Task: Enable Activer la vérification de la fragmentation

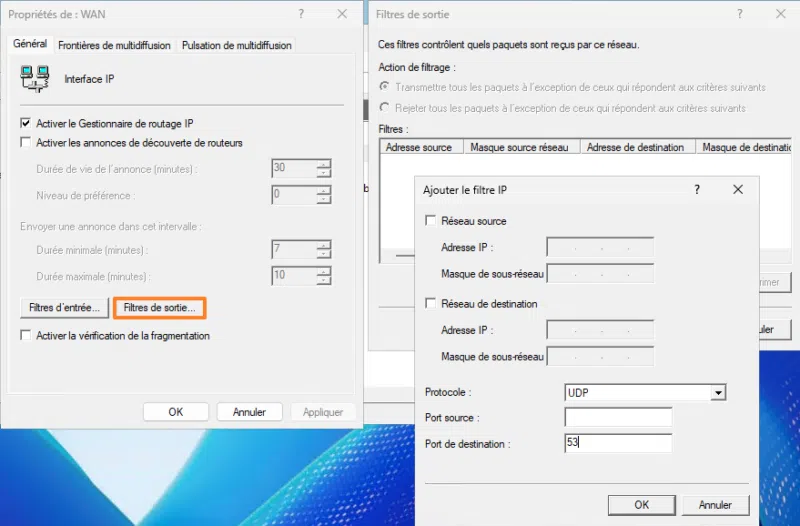Action: [26, 336]
